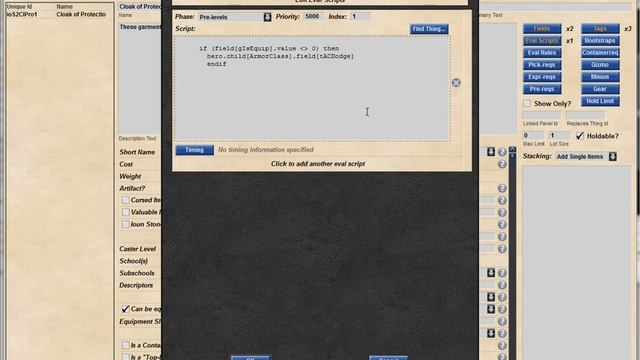The width and height of the screenshot is (640, 360).
Task: Open help for the Descriptors field
Action: [502, 285]
